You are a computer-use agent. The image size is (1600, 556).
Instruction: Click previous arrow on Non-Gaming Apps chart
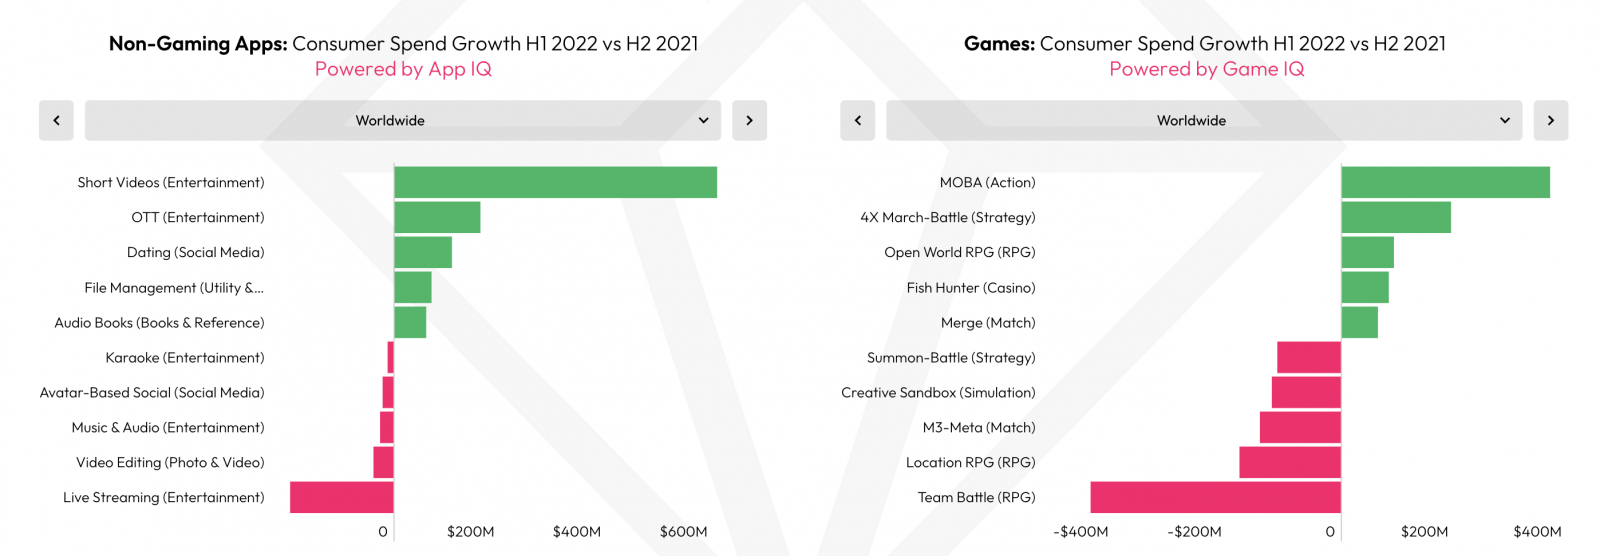pos(56,120)
